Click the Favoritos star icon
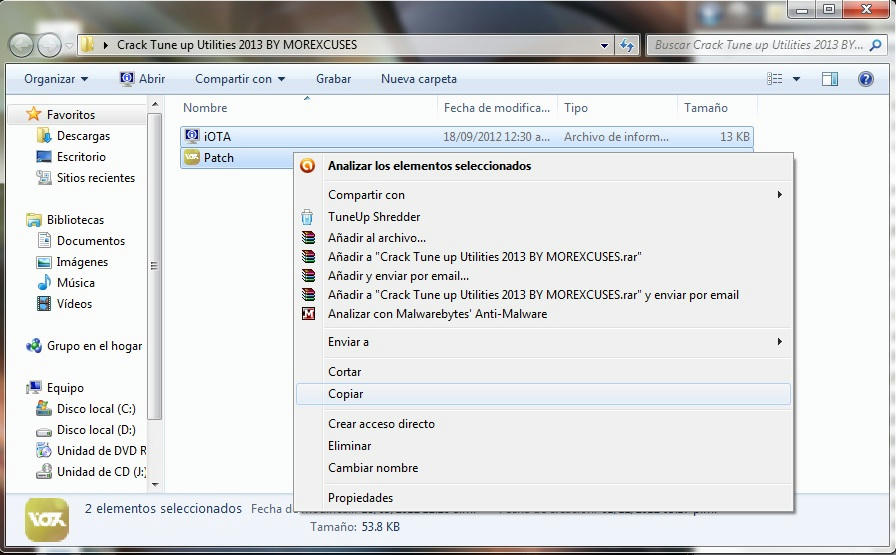Image resolution: width=896 pixels, height=555 pixels. [34, 114]
